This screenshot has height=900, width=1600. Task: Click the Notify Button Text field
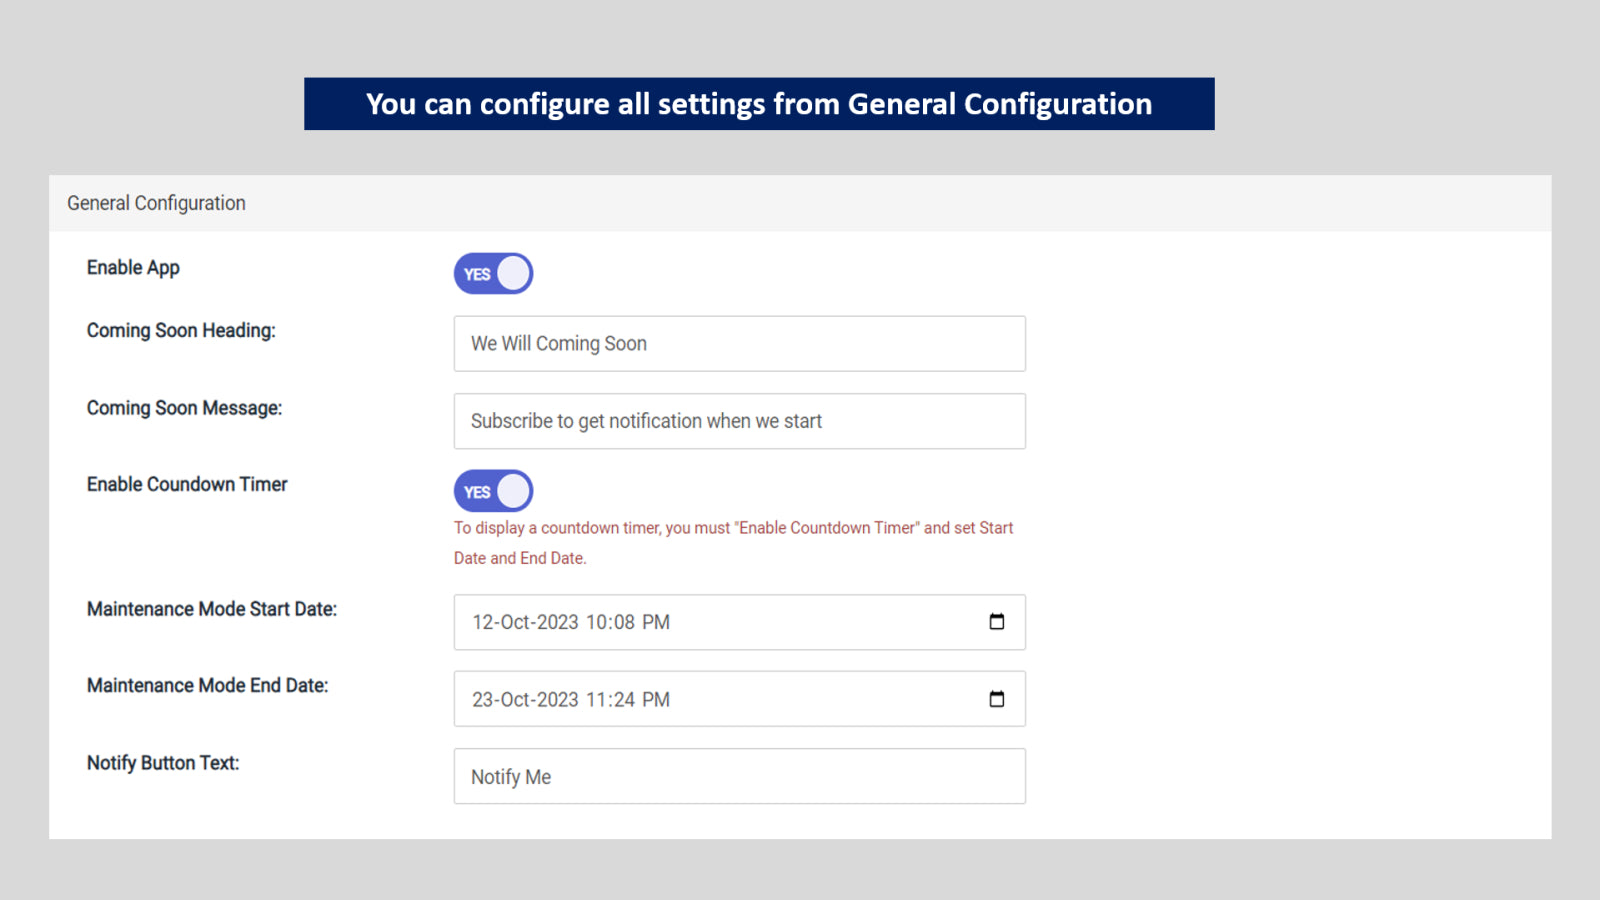(739, 777)
